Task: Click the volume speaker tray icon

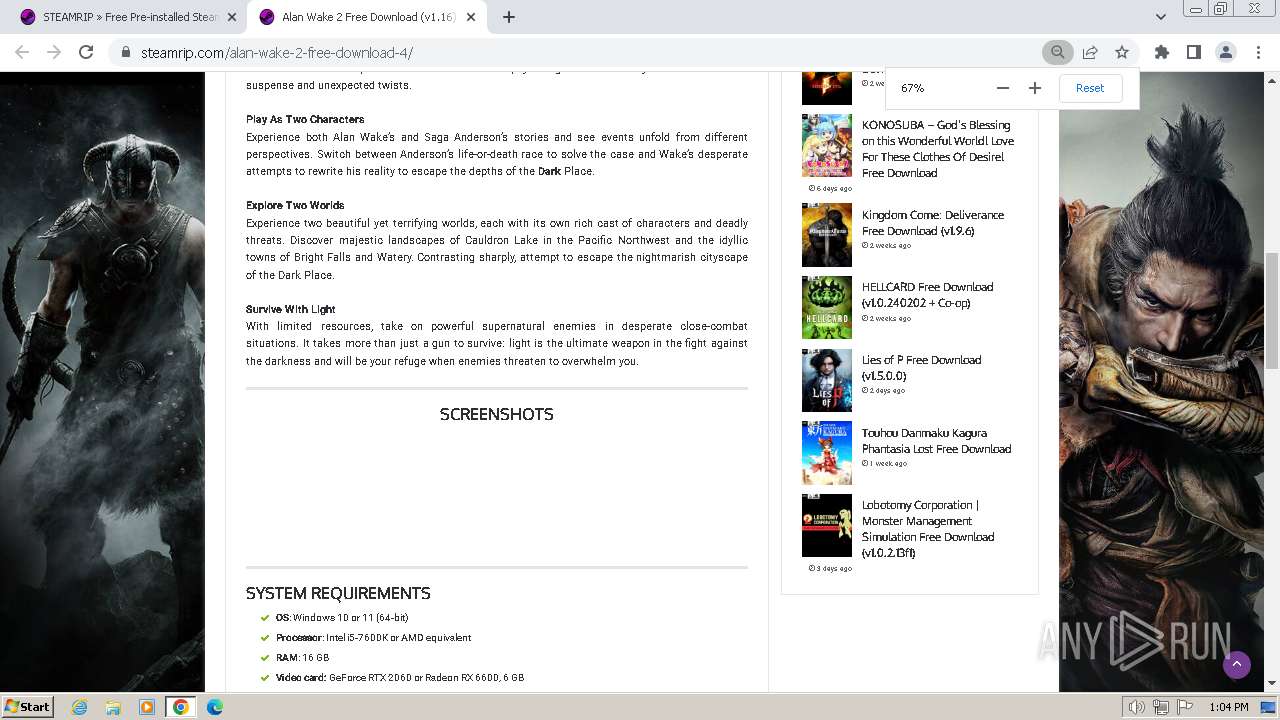Action: click(1137, 707)
